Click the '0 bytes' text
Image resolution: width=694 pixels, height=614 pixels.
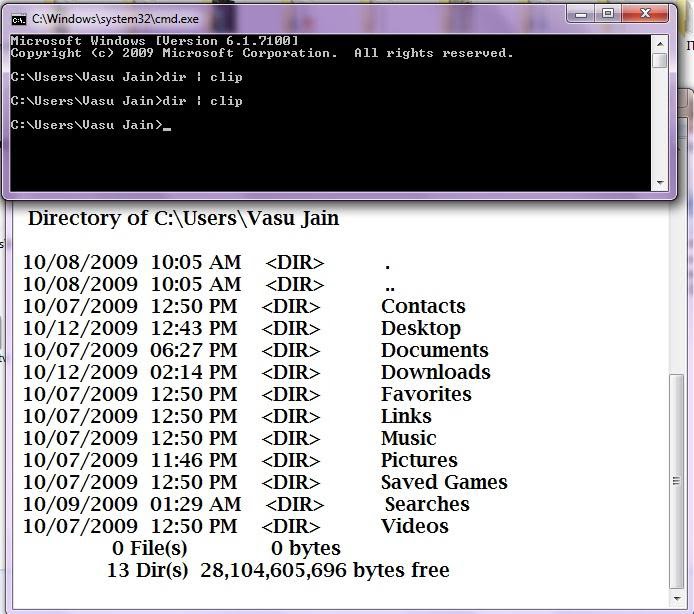tap(306, 548)
